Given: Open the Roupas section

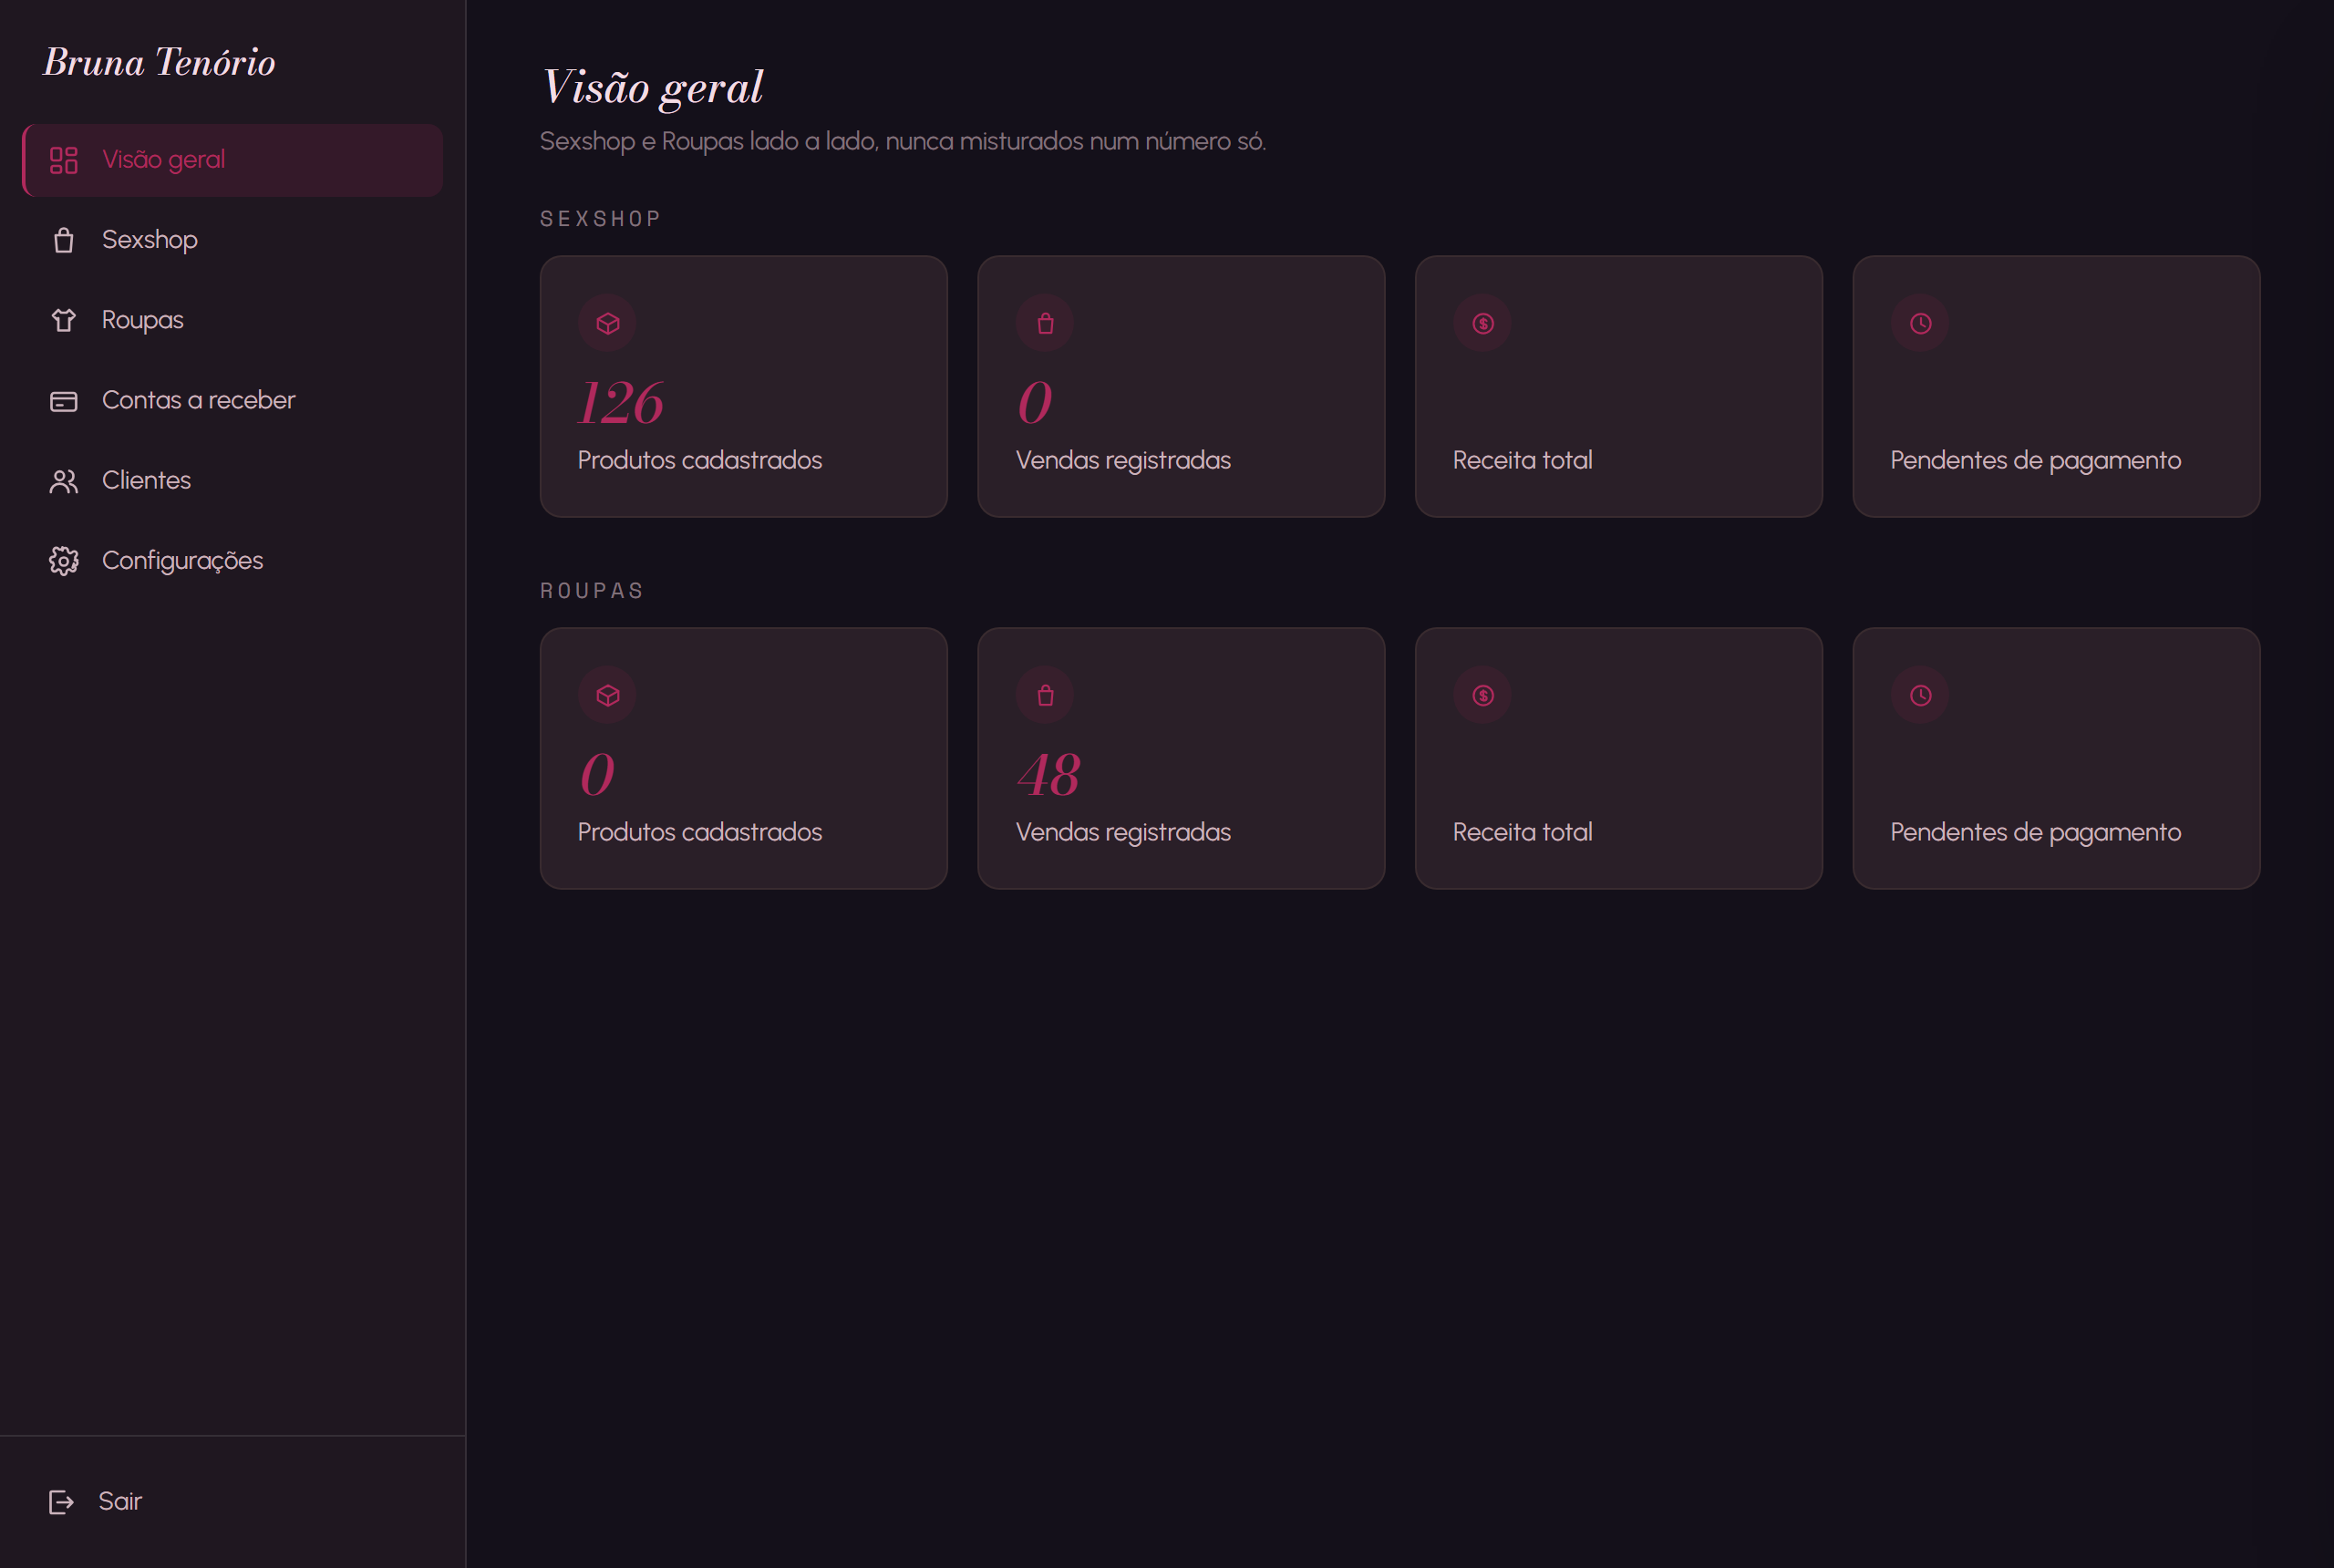Looking at the screenshot, I should (233, 320).
